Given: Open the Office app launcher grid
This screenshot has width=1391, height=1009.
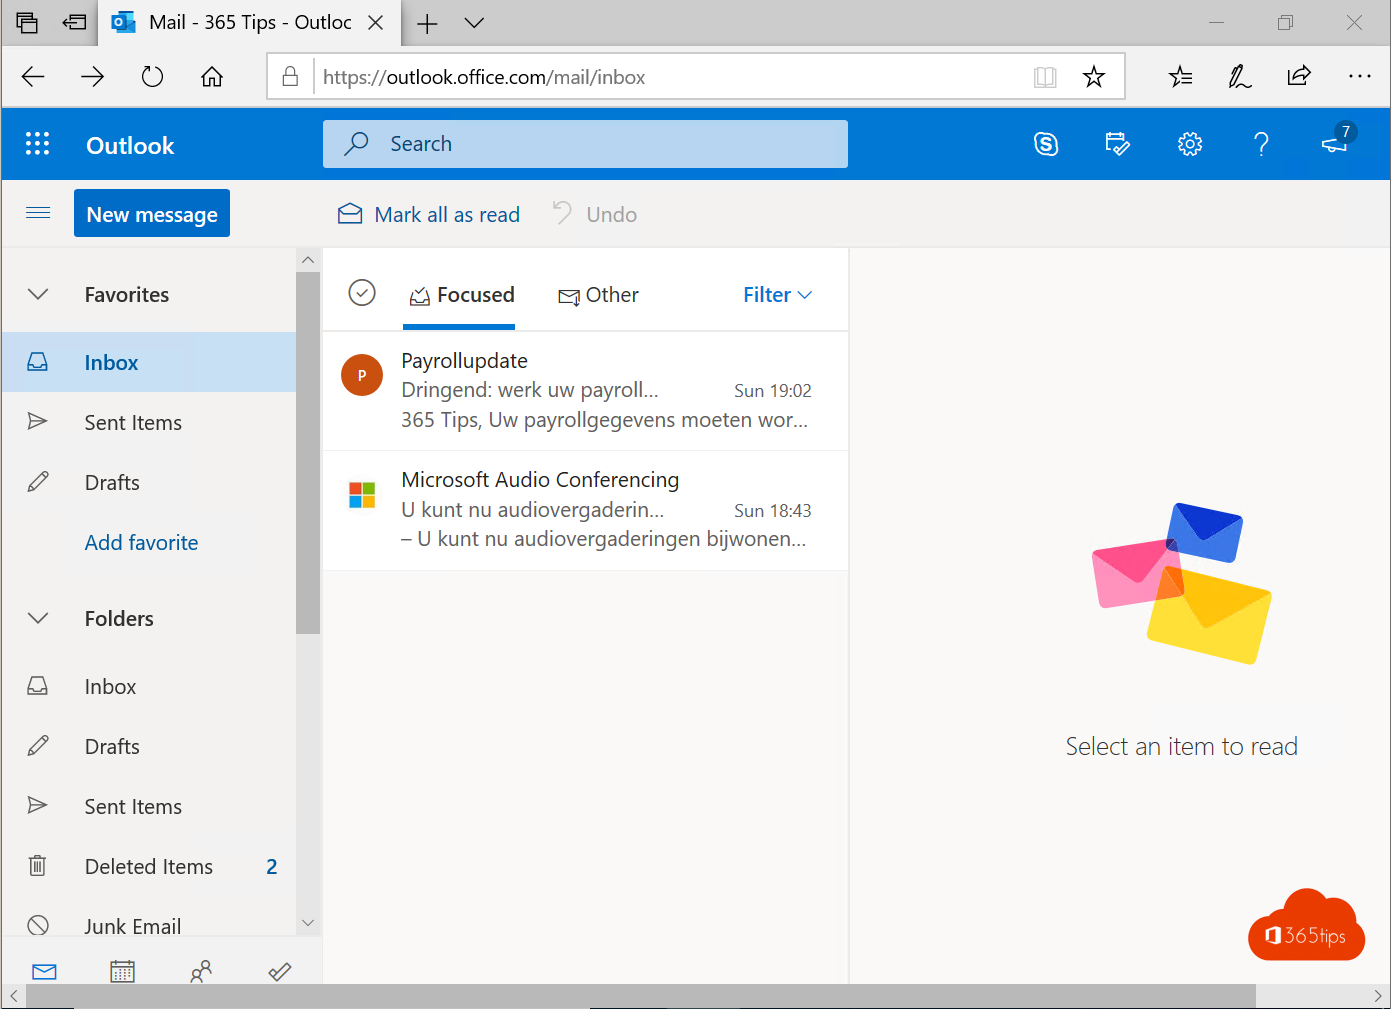Looking at the screenshot, I should (37, 144).
